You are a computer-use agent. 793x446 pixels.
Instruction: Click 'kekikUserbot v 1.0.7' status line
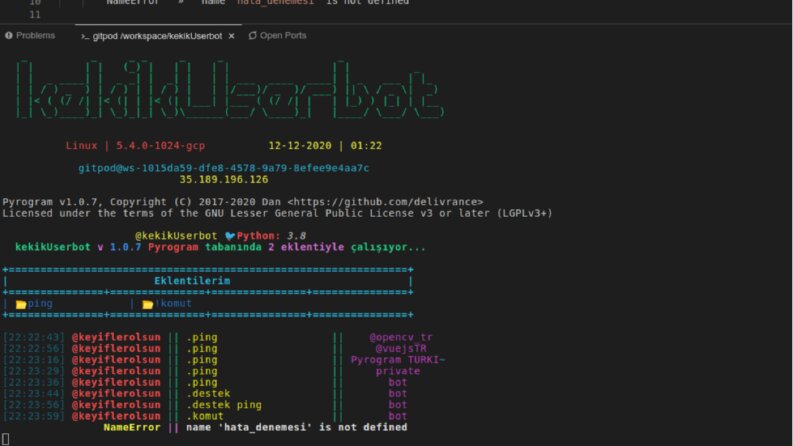[x=220, y=247]
